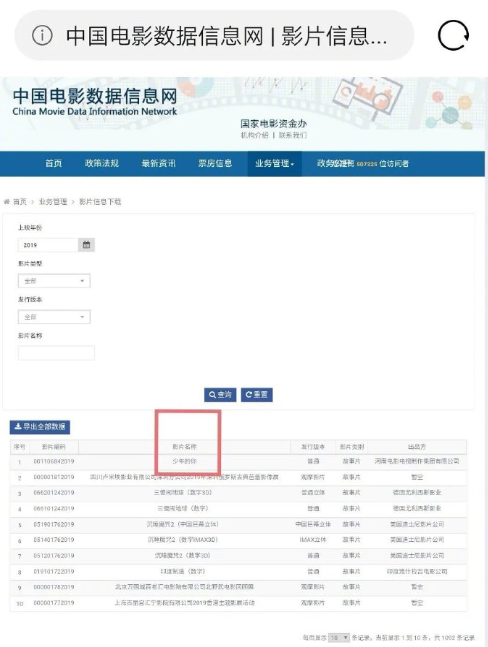488x647 pixels.
Task: Sort by the 影片名称 column header
Action: (184, 447)
